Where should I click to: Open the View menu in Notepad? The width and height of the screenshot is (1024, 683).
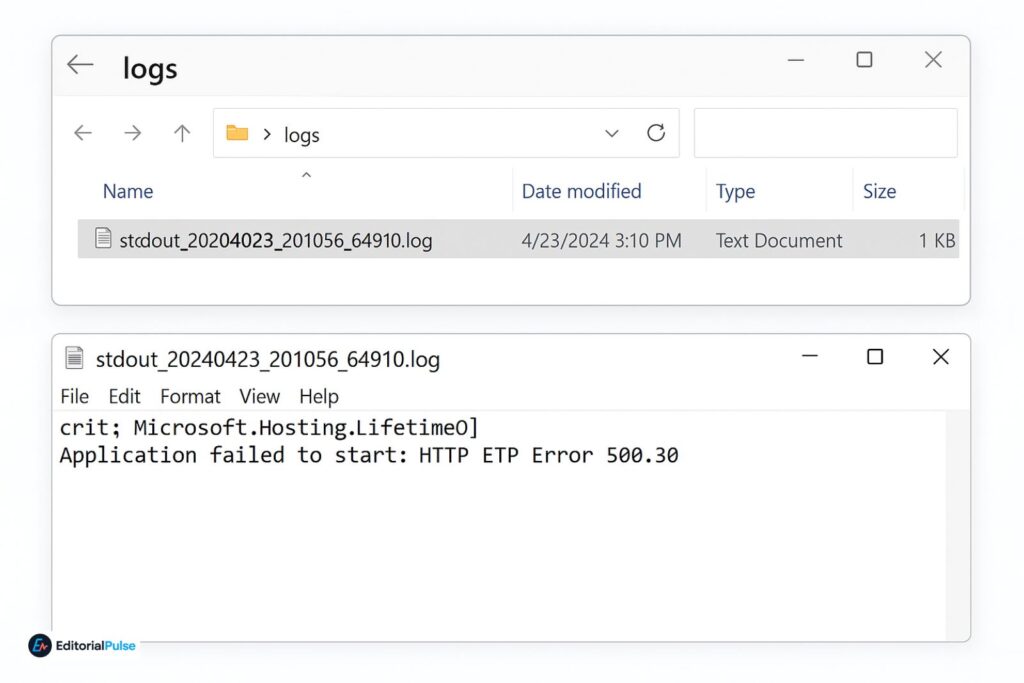click(259, 396)
